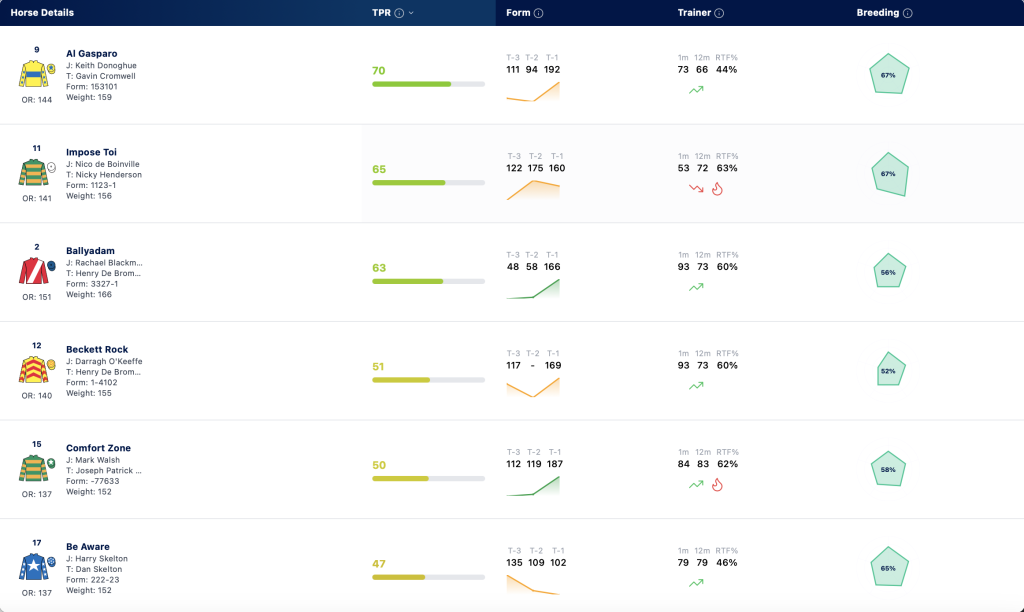Viewport: 1024px width, 612px height.
Task: Click Beckett Rock's form trend sparkline
Action: coord(533,387)
